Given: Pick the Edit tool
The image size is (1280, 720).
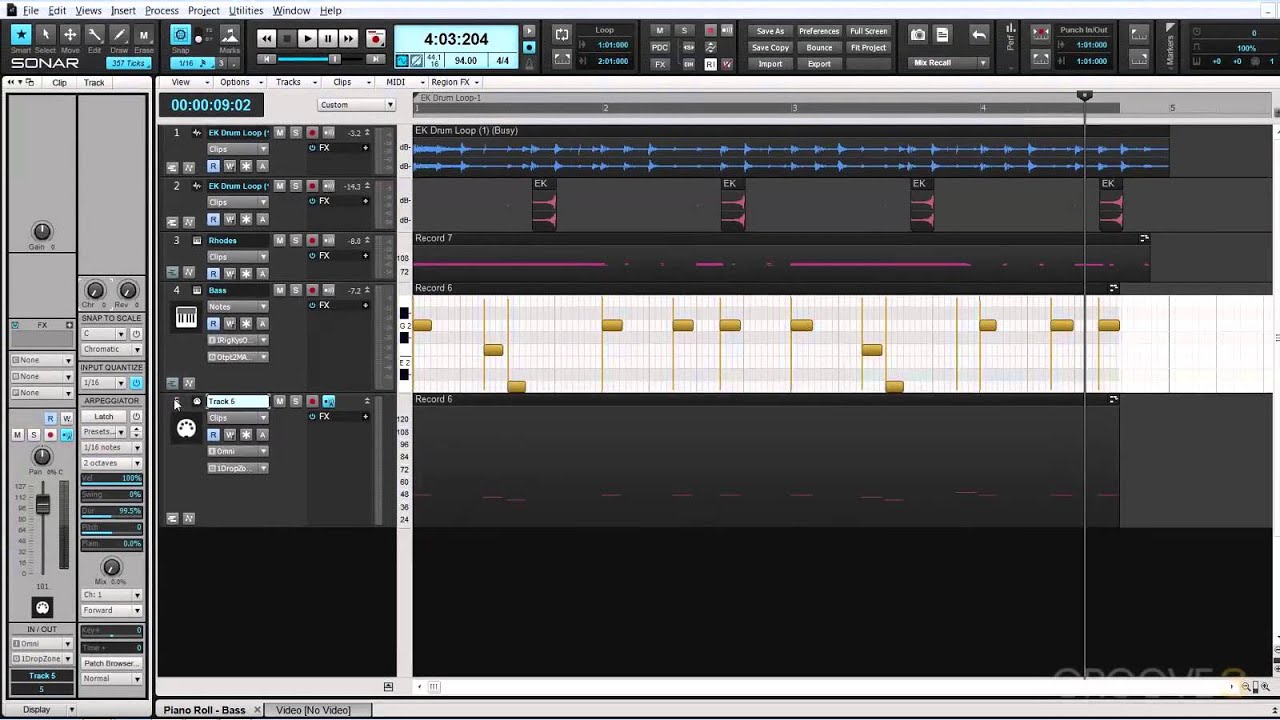Looking at the screenshot, I should click(x=94, y=36).
